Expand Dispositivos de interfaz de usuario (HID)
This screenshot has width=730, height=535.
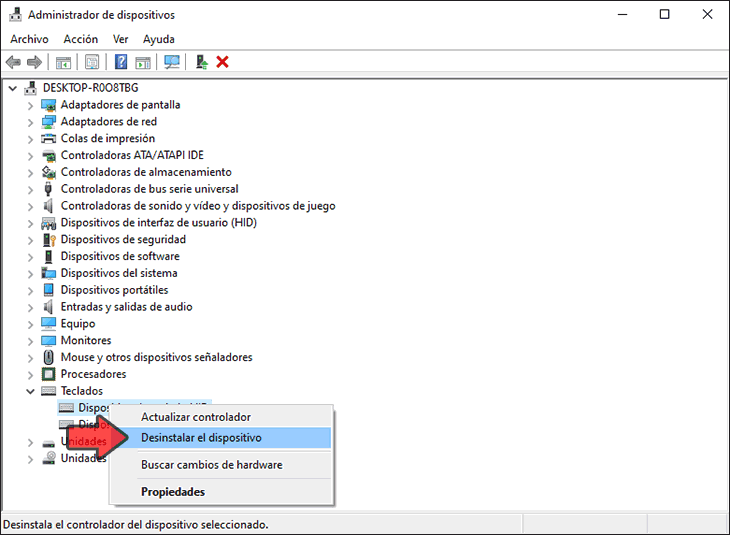click(x=30, y=223)
